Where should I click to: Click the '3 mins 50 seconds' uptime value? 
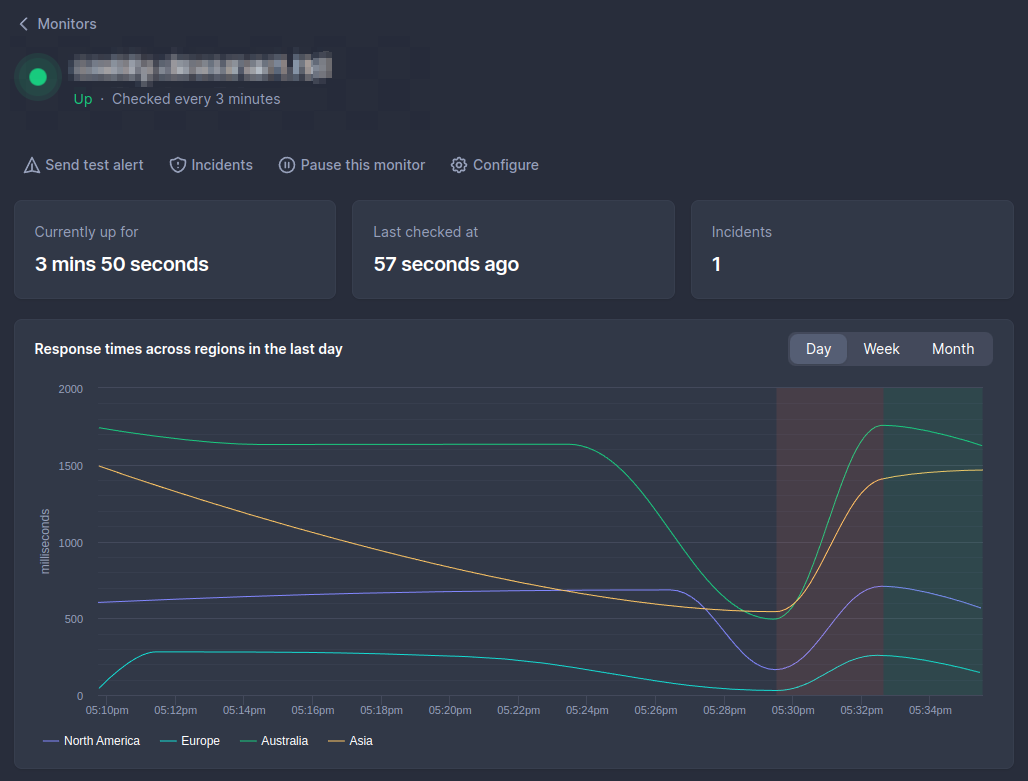122,264
